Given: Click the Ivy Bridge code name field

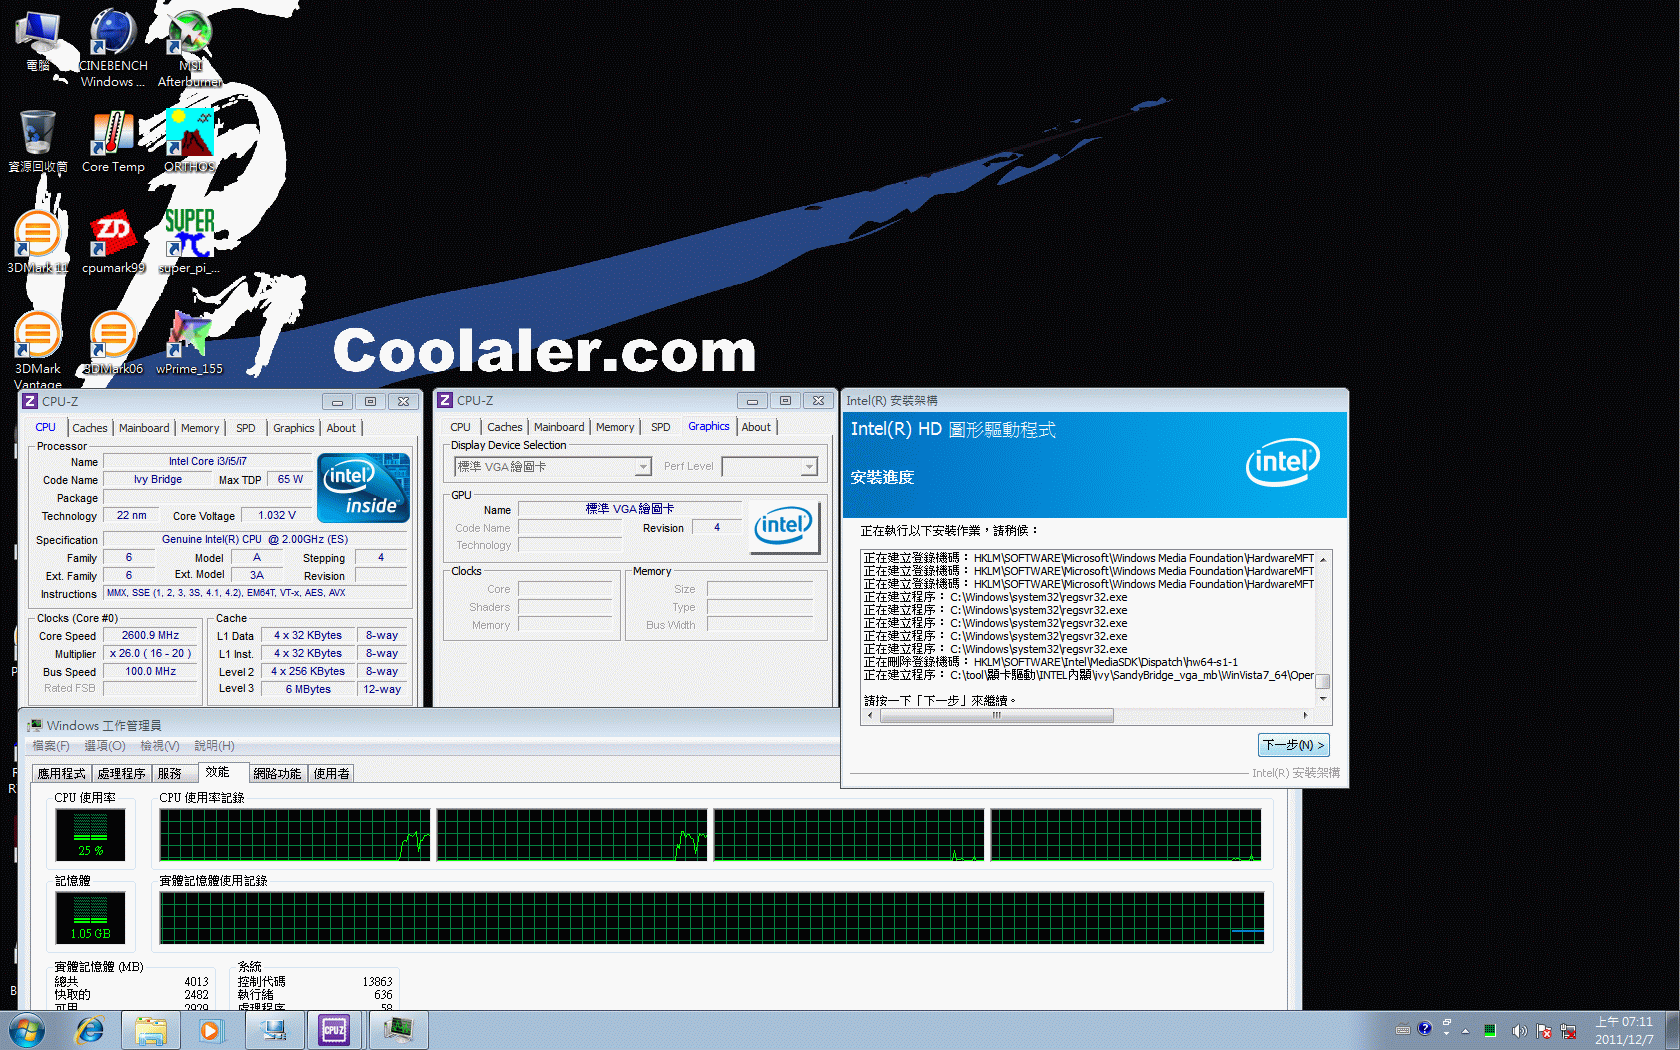Looking at the screenshot, I should [158, 480].
